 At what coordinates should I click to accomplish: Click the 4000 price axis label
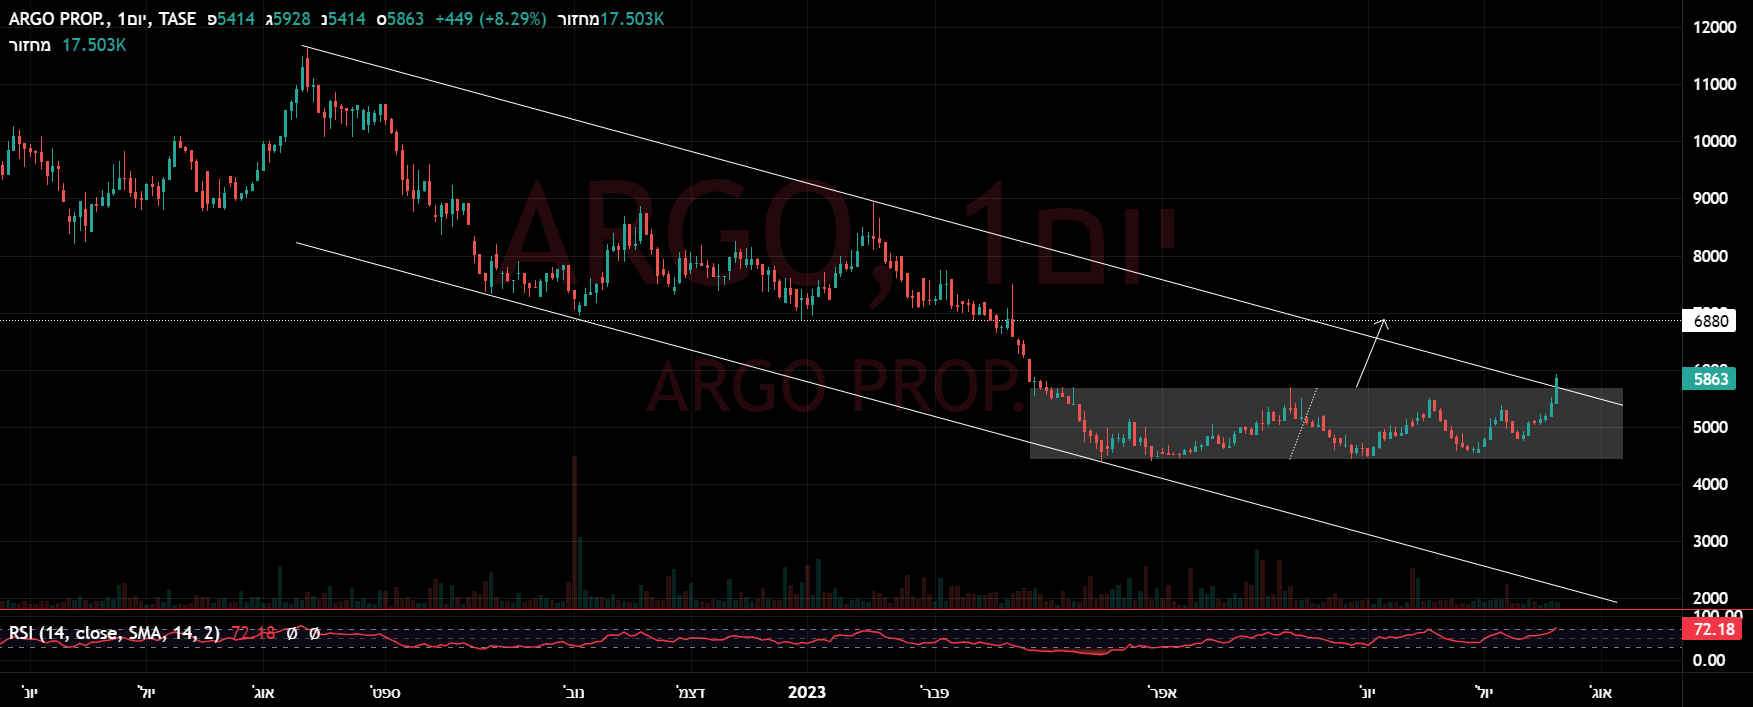[1710, 484]
